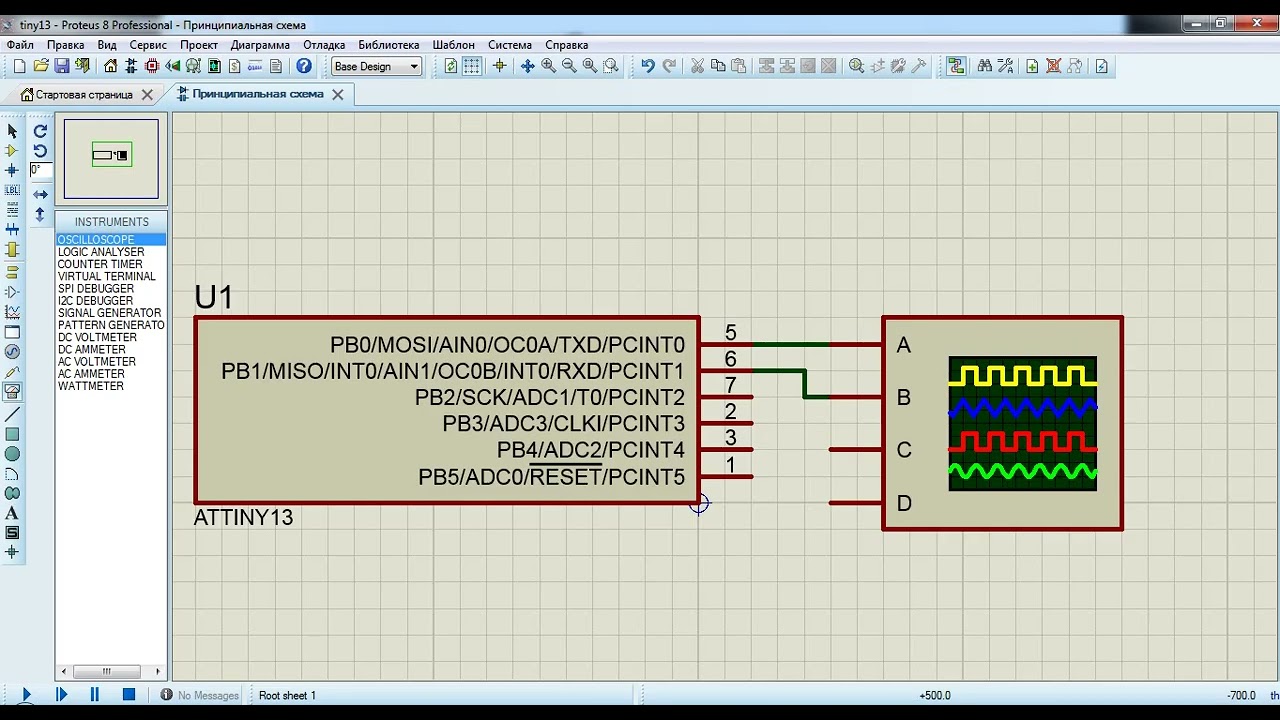This screenshot has width=1280, height=720.
Task: Save the project with floppy icon
Action: coord(62,66)
